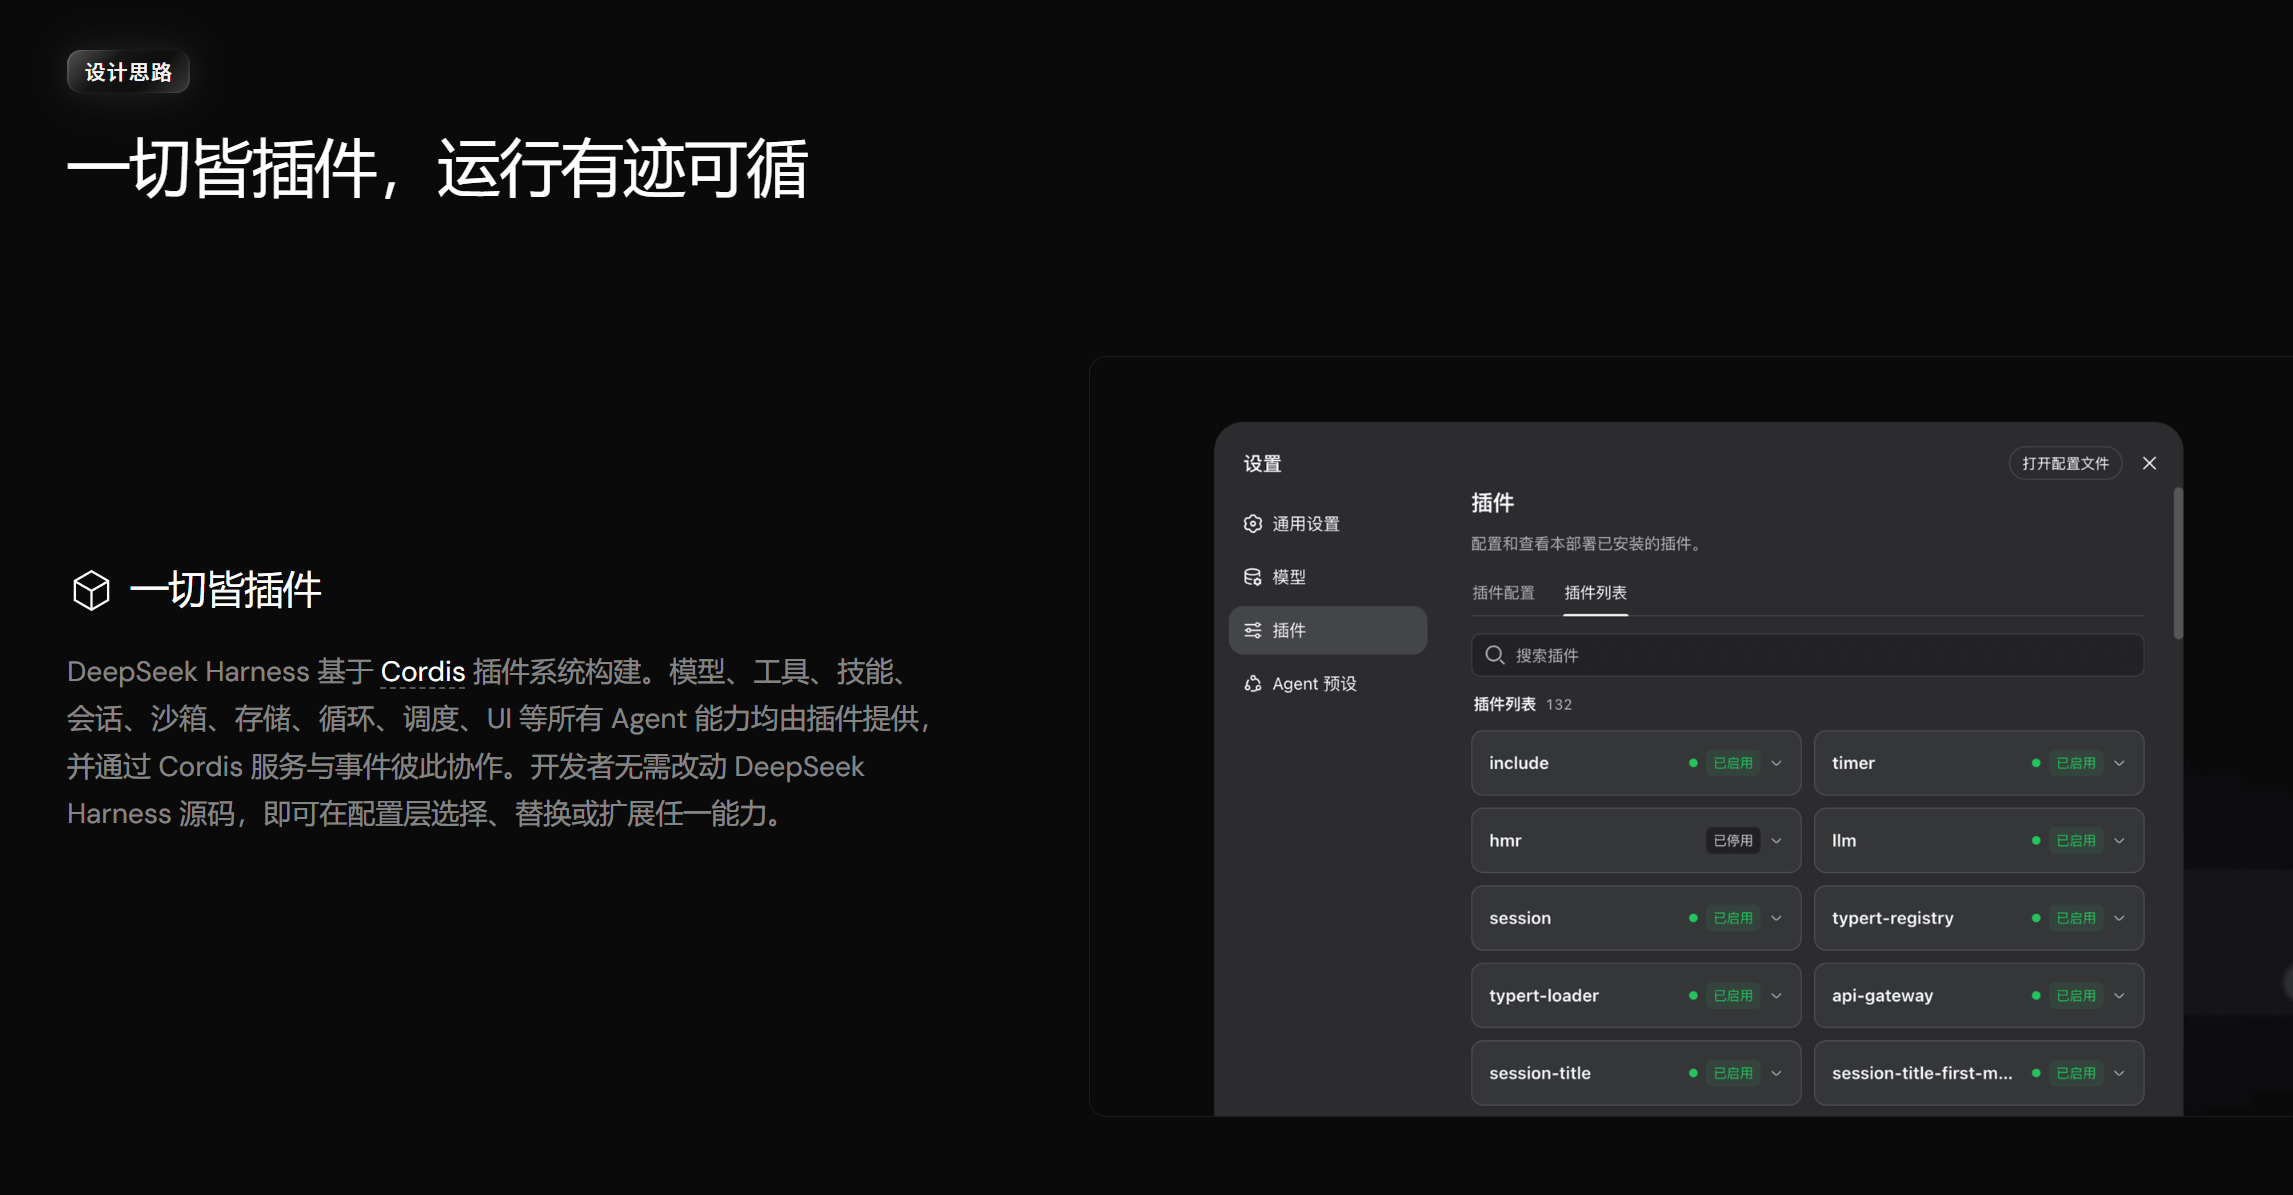The width and height of the screenshot is (2293, 1195).
Task: Switch to the 插件配置 tab
Action: point(1503,593)
